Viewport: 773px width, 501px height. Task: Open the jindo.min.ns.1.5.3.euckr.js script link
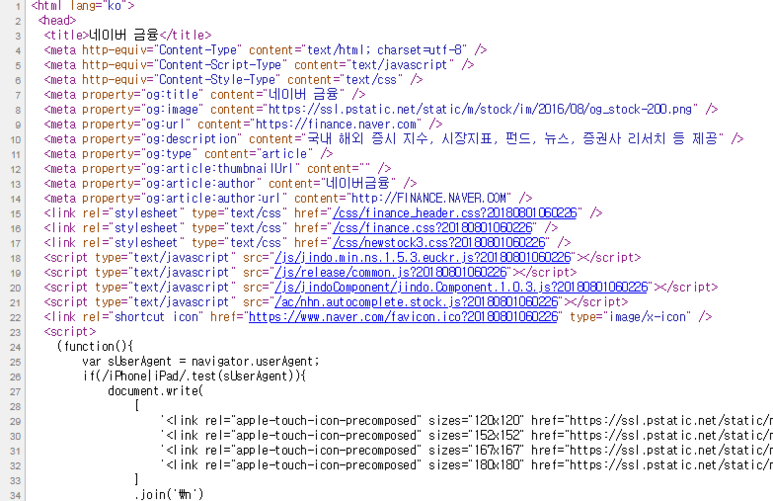[x=422, y=257]
